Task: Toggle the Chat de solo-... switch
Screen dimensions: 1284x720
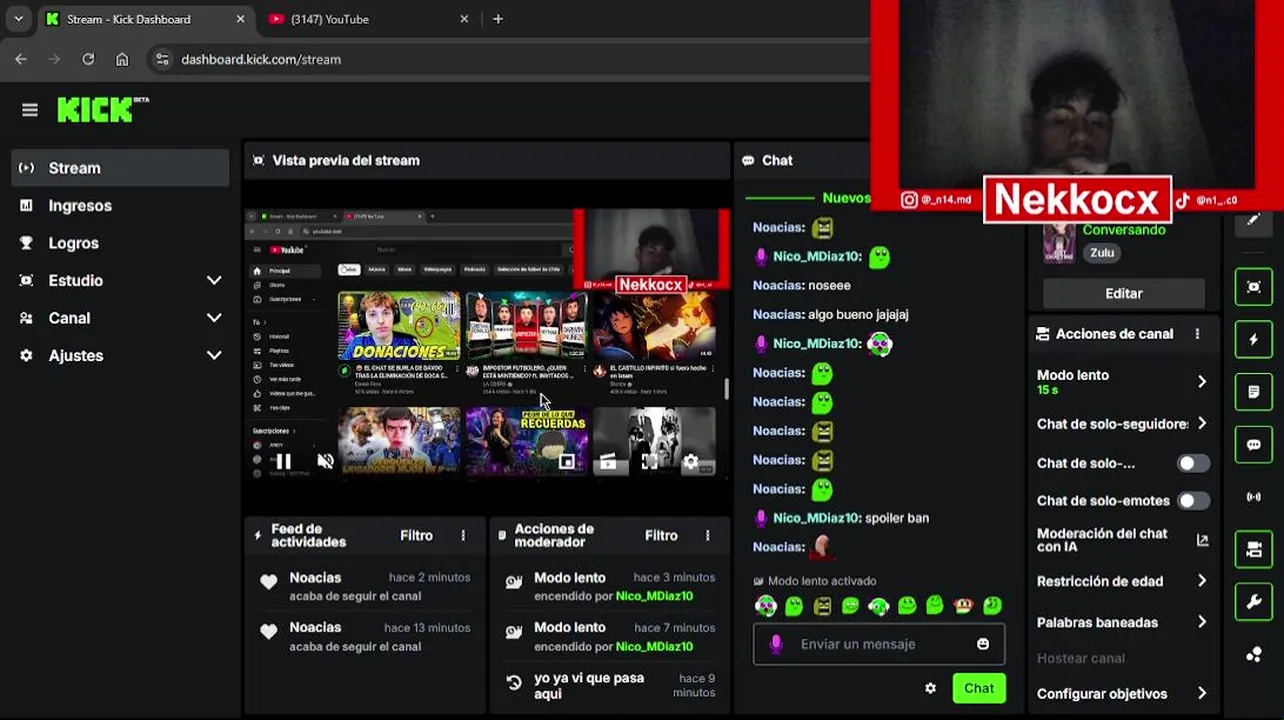Action: [x=1193, y=463]
